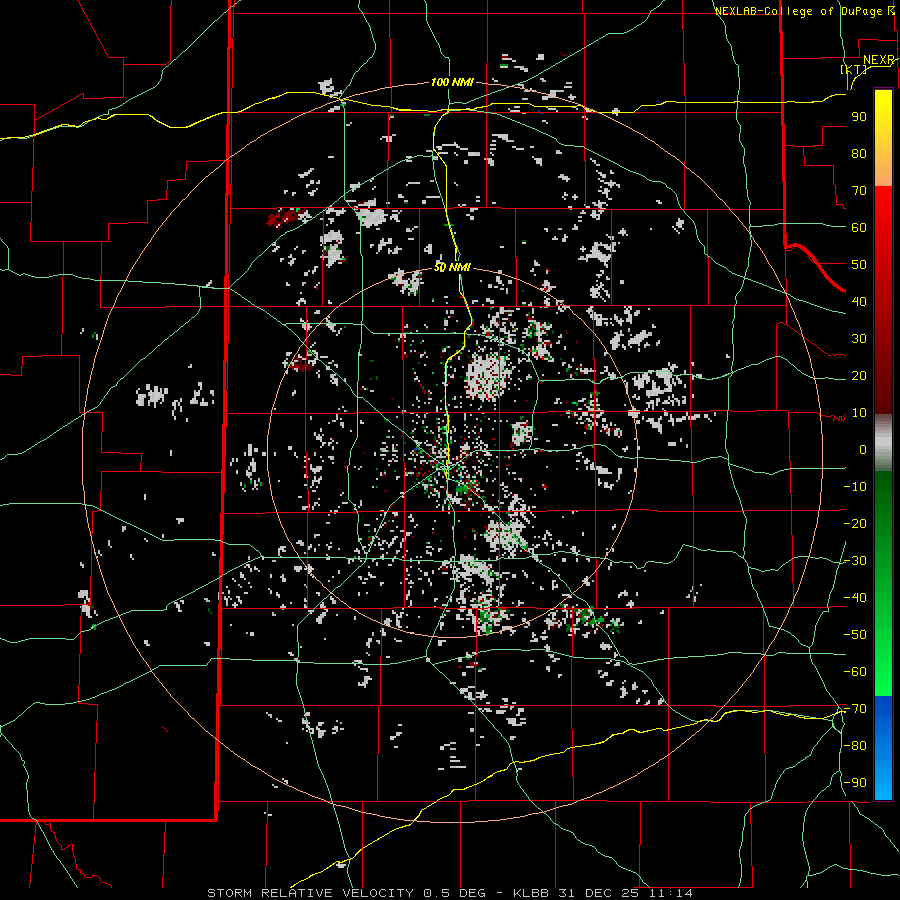The height and width of the screenshot is (900, 900).
Task: Click the 10 value on velocity scale
Action: (x=859, y=413)
